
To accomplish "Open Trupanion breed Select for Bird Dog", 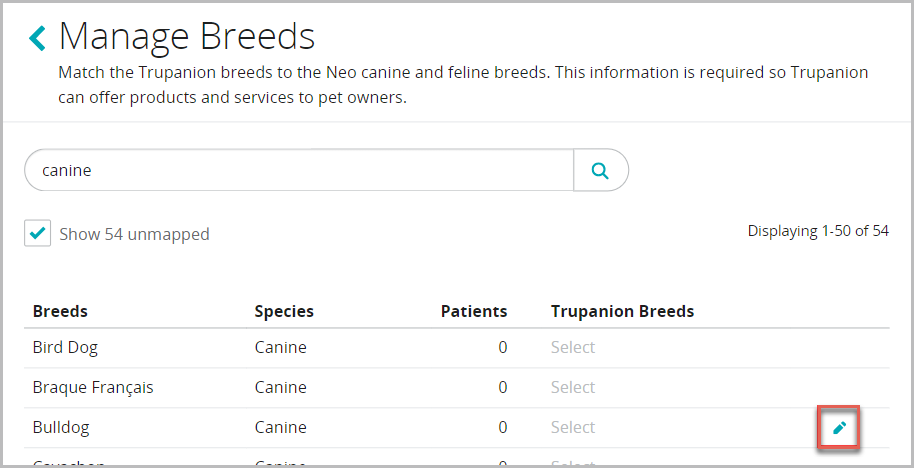I will [573, 348].
